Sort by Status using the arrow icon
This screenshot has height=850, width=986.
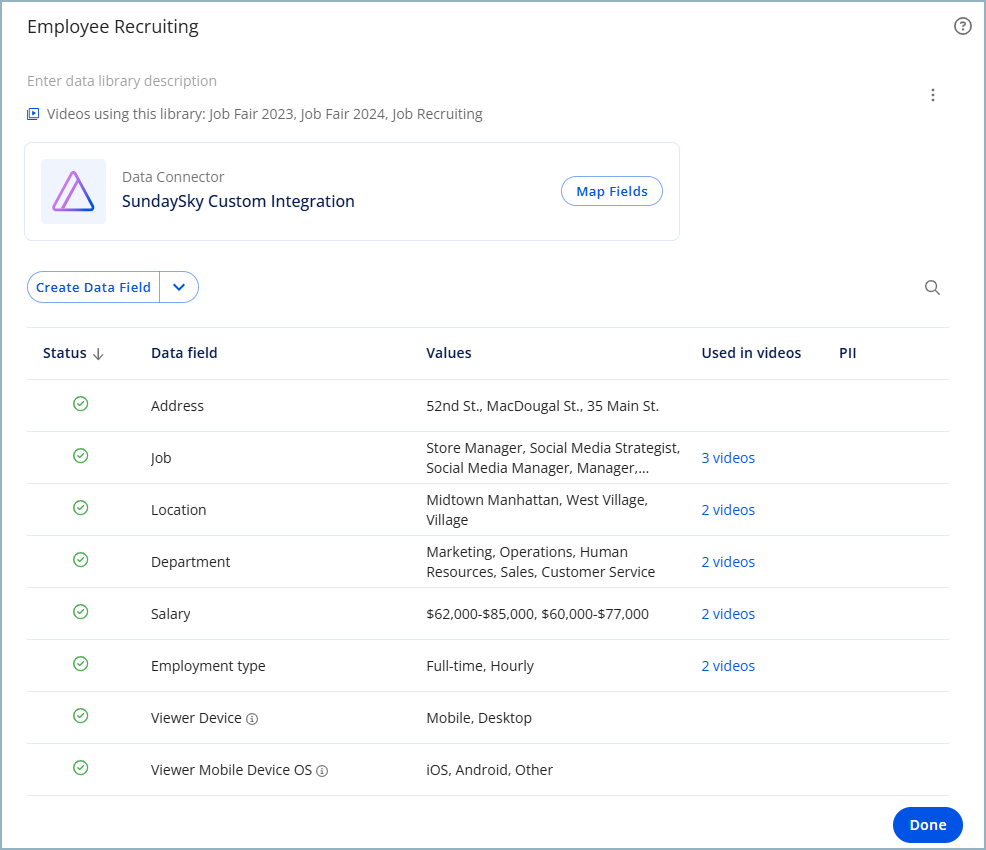point(98,354)
